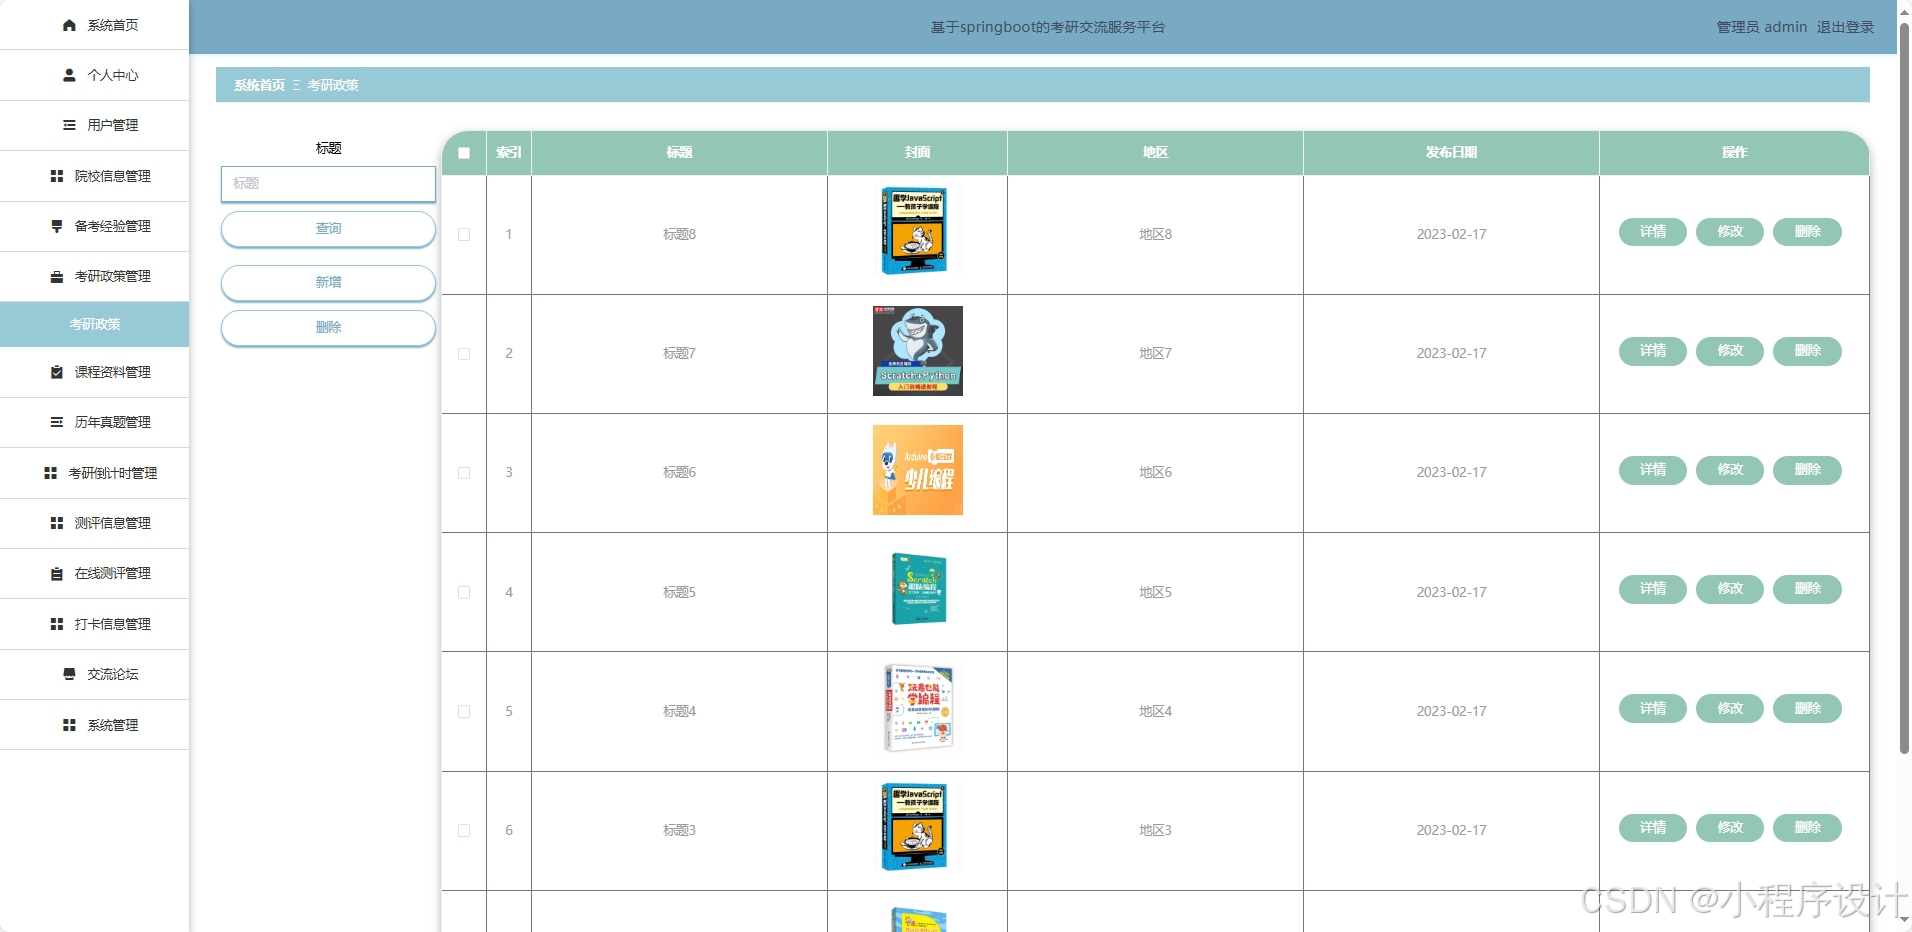Open 打卡信息管理 in the sidebar

click(x=94, y=624)
